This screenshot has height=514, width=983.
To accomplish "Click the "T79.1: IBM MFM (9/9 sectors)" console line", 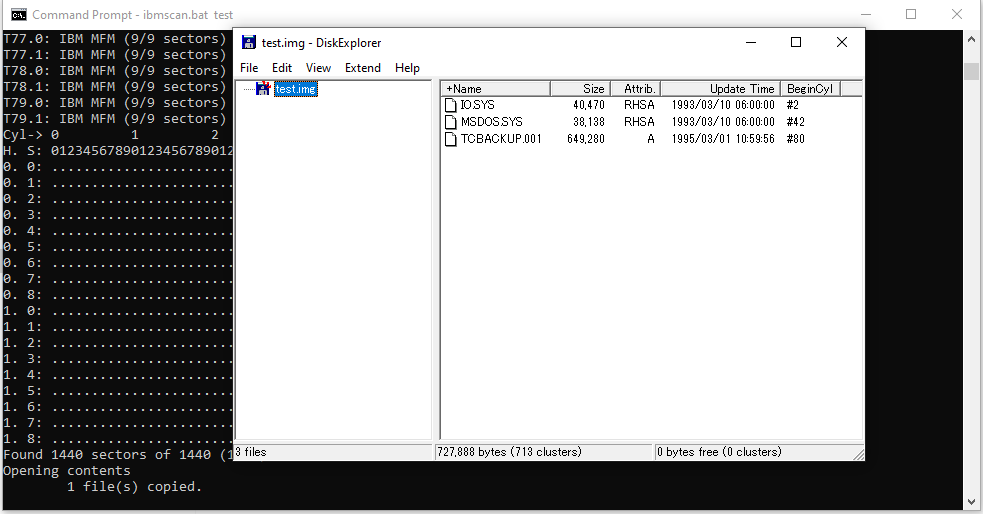I will pyautogui.click(x=114, y=118).
